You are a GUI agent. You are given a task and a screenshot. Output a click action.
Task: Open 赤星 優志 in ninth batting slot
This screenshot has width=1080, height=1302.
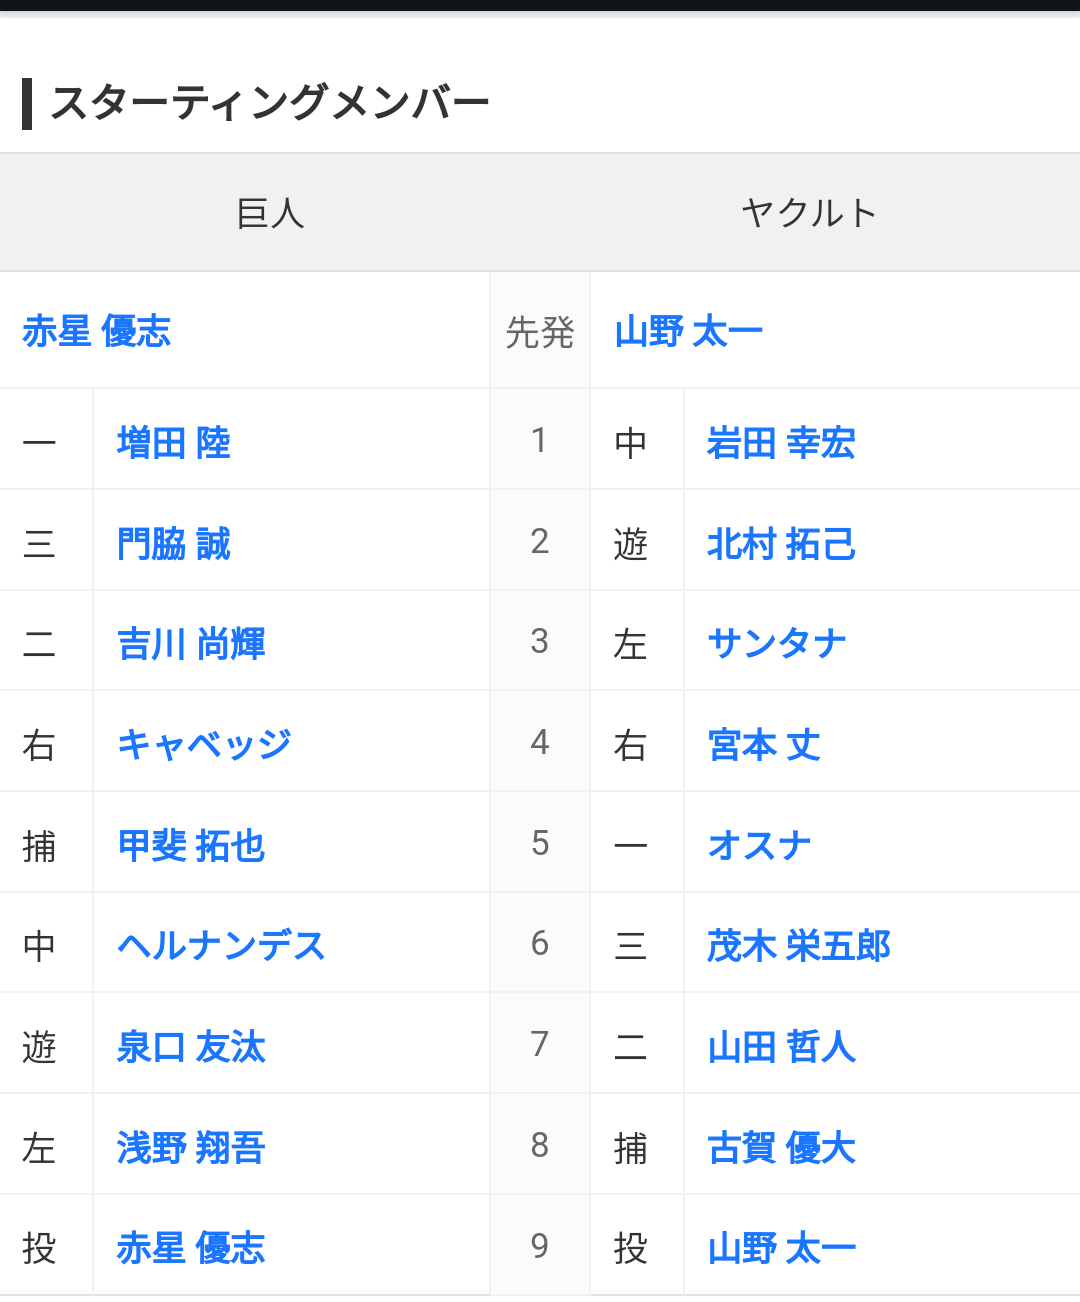pos(191,1248)
